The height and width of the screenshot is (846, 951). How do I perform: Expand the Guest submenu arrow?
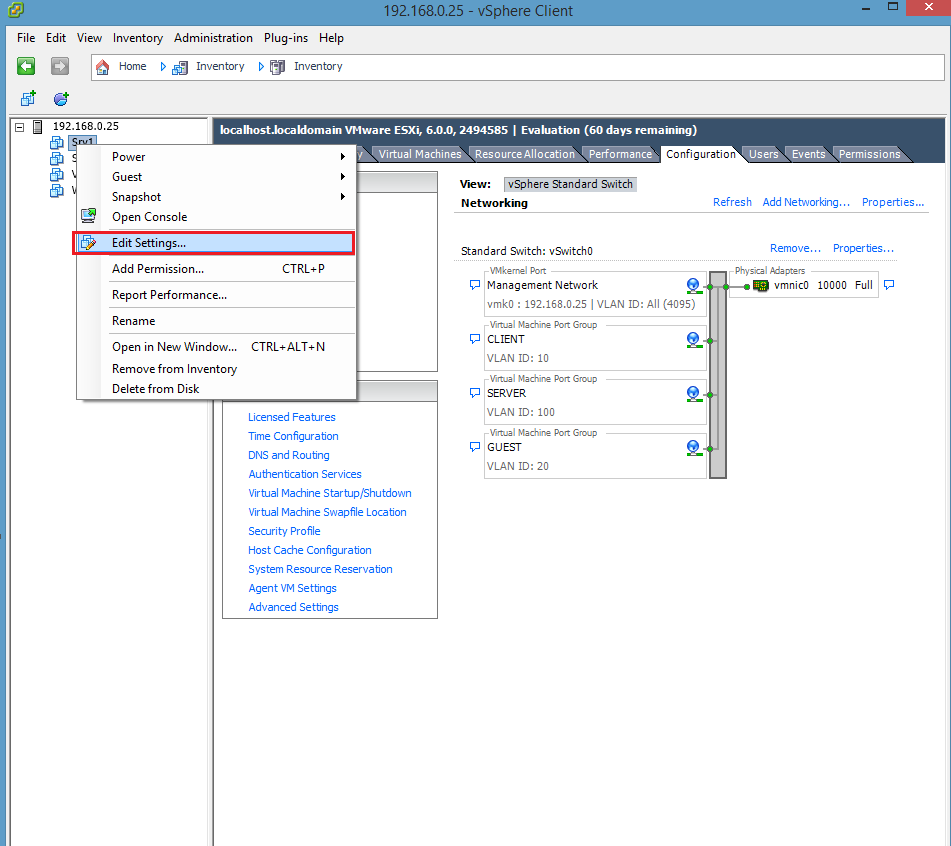click(x=343, y=176)
